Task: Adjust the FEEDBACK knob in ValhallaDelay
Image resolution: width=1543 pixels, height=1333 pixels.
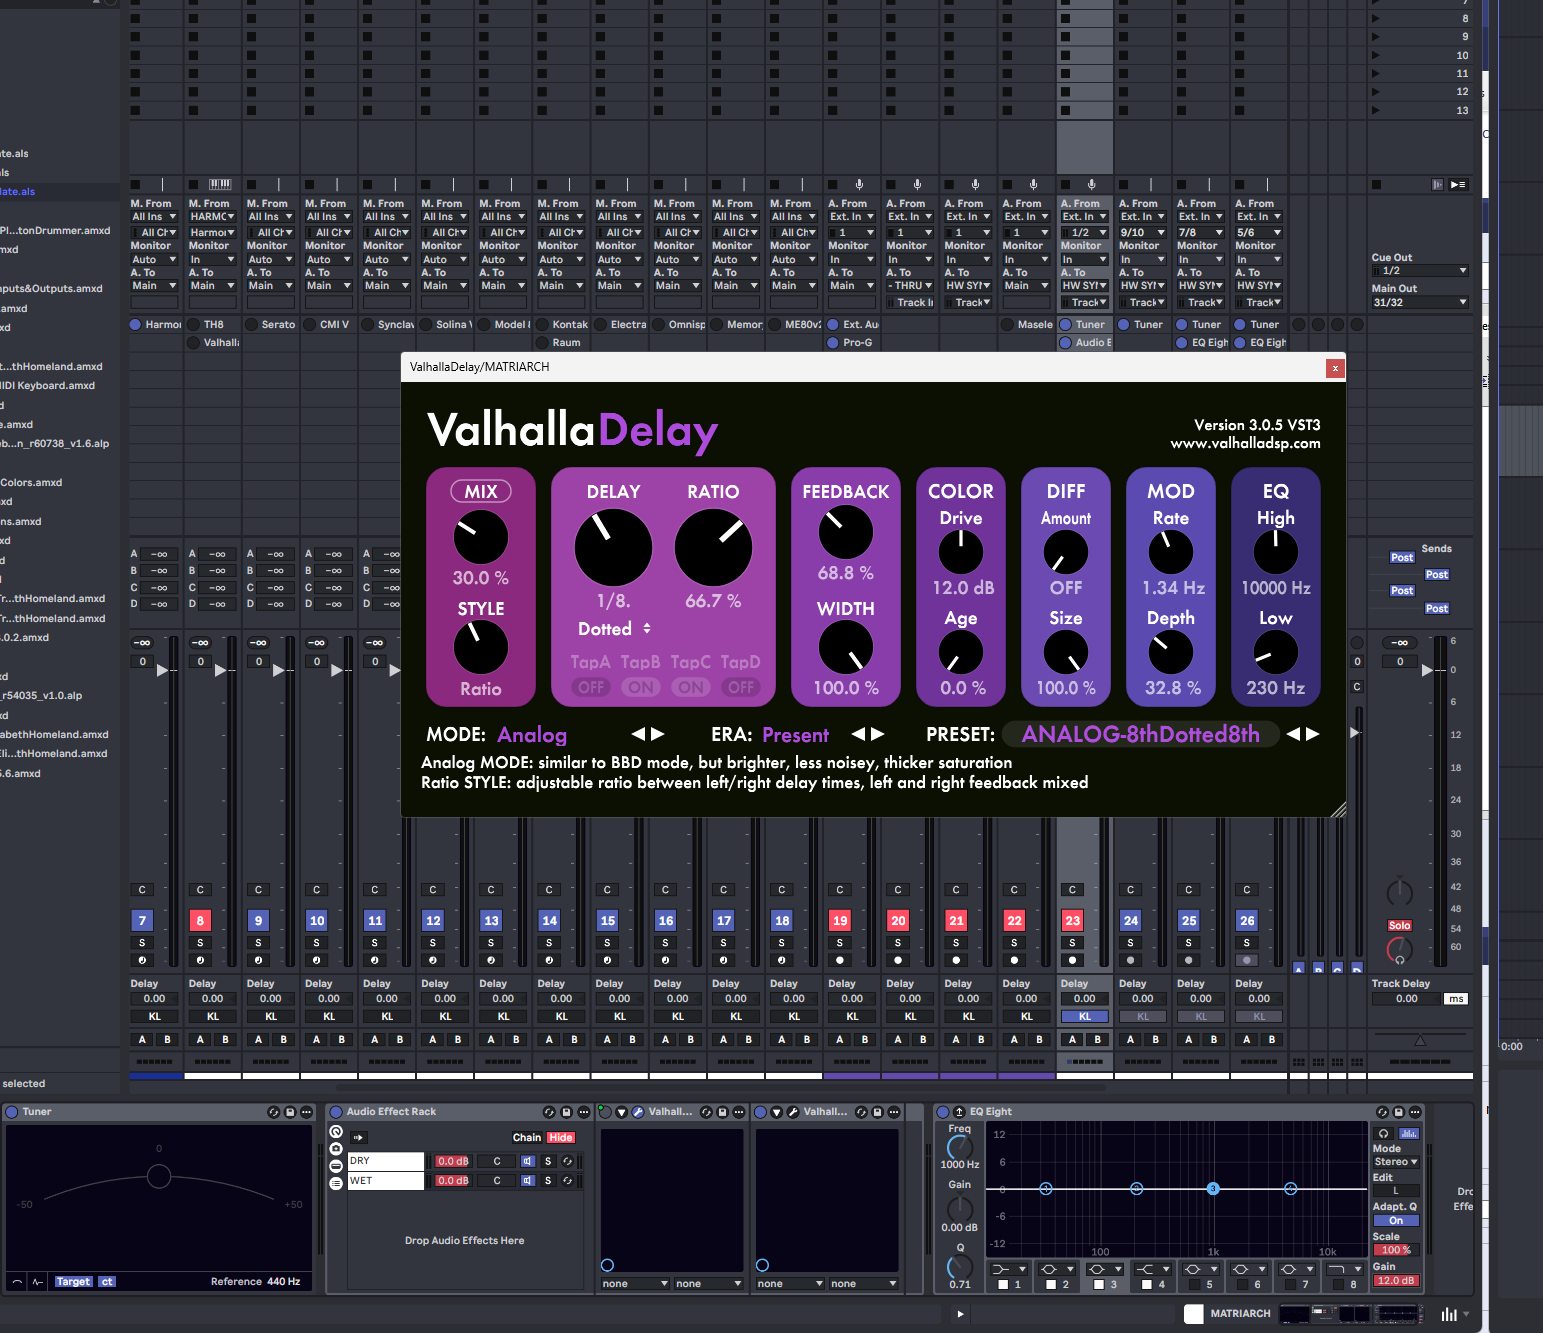Action: (x=845, y=533)
